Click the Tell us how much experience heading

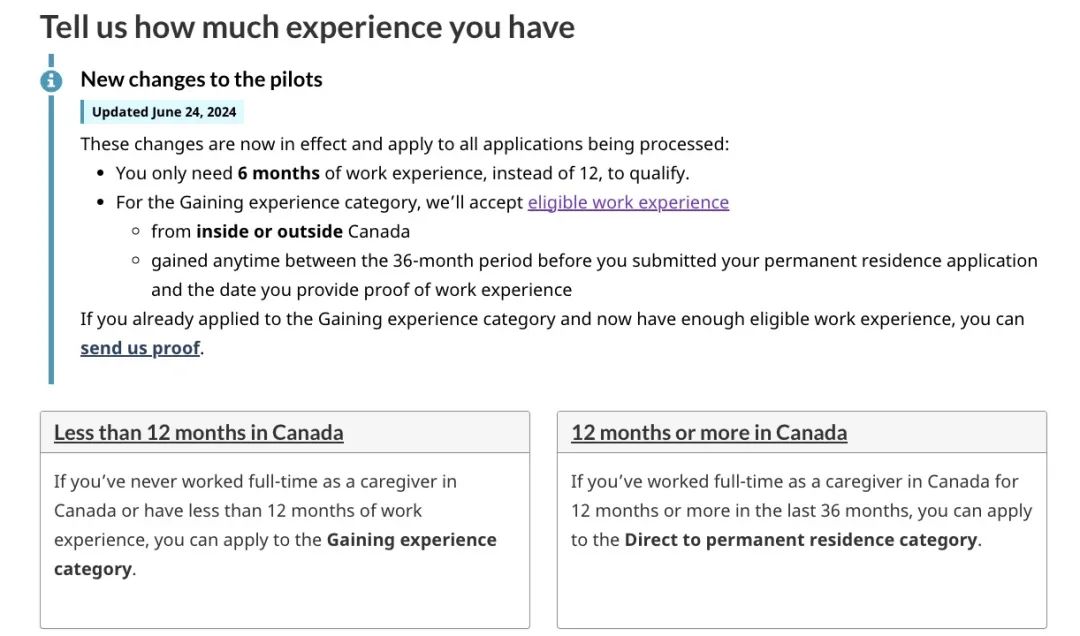[x=307, y=28]
